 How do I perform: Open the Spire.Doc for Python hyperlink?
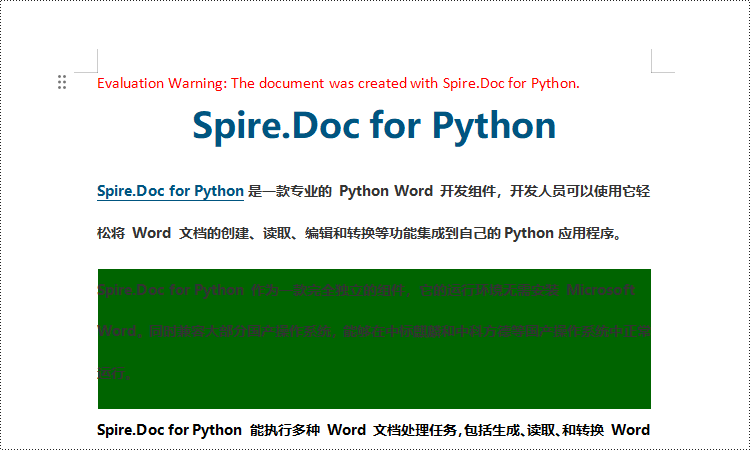coord(170,191)
